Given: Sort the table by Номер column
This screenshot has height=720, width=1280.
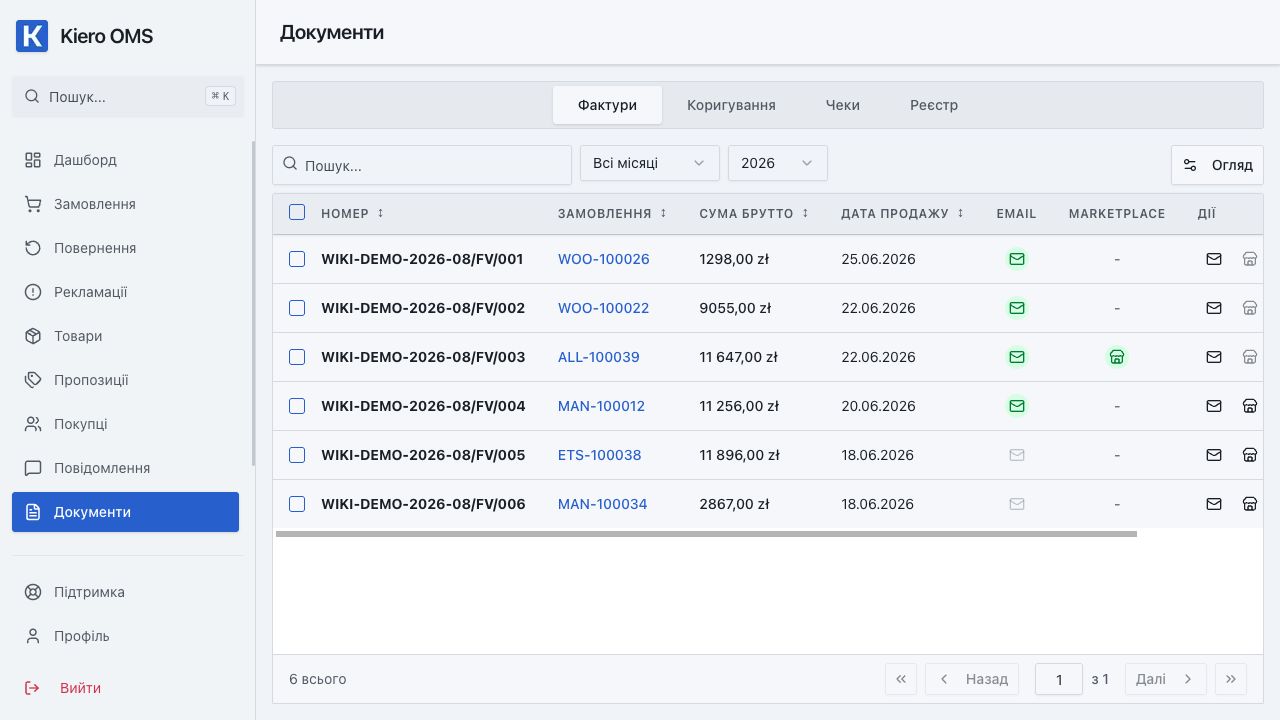Looking at the screenshot, I should [x=352, y=213].
